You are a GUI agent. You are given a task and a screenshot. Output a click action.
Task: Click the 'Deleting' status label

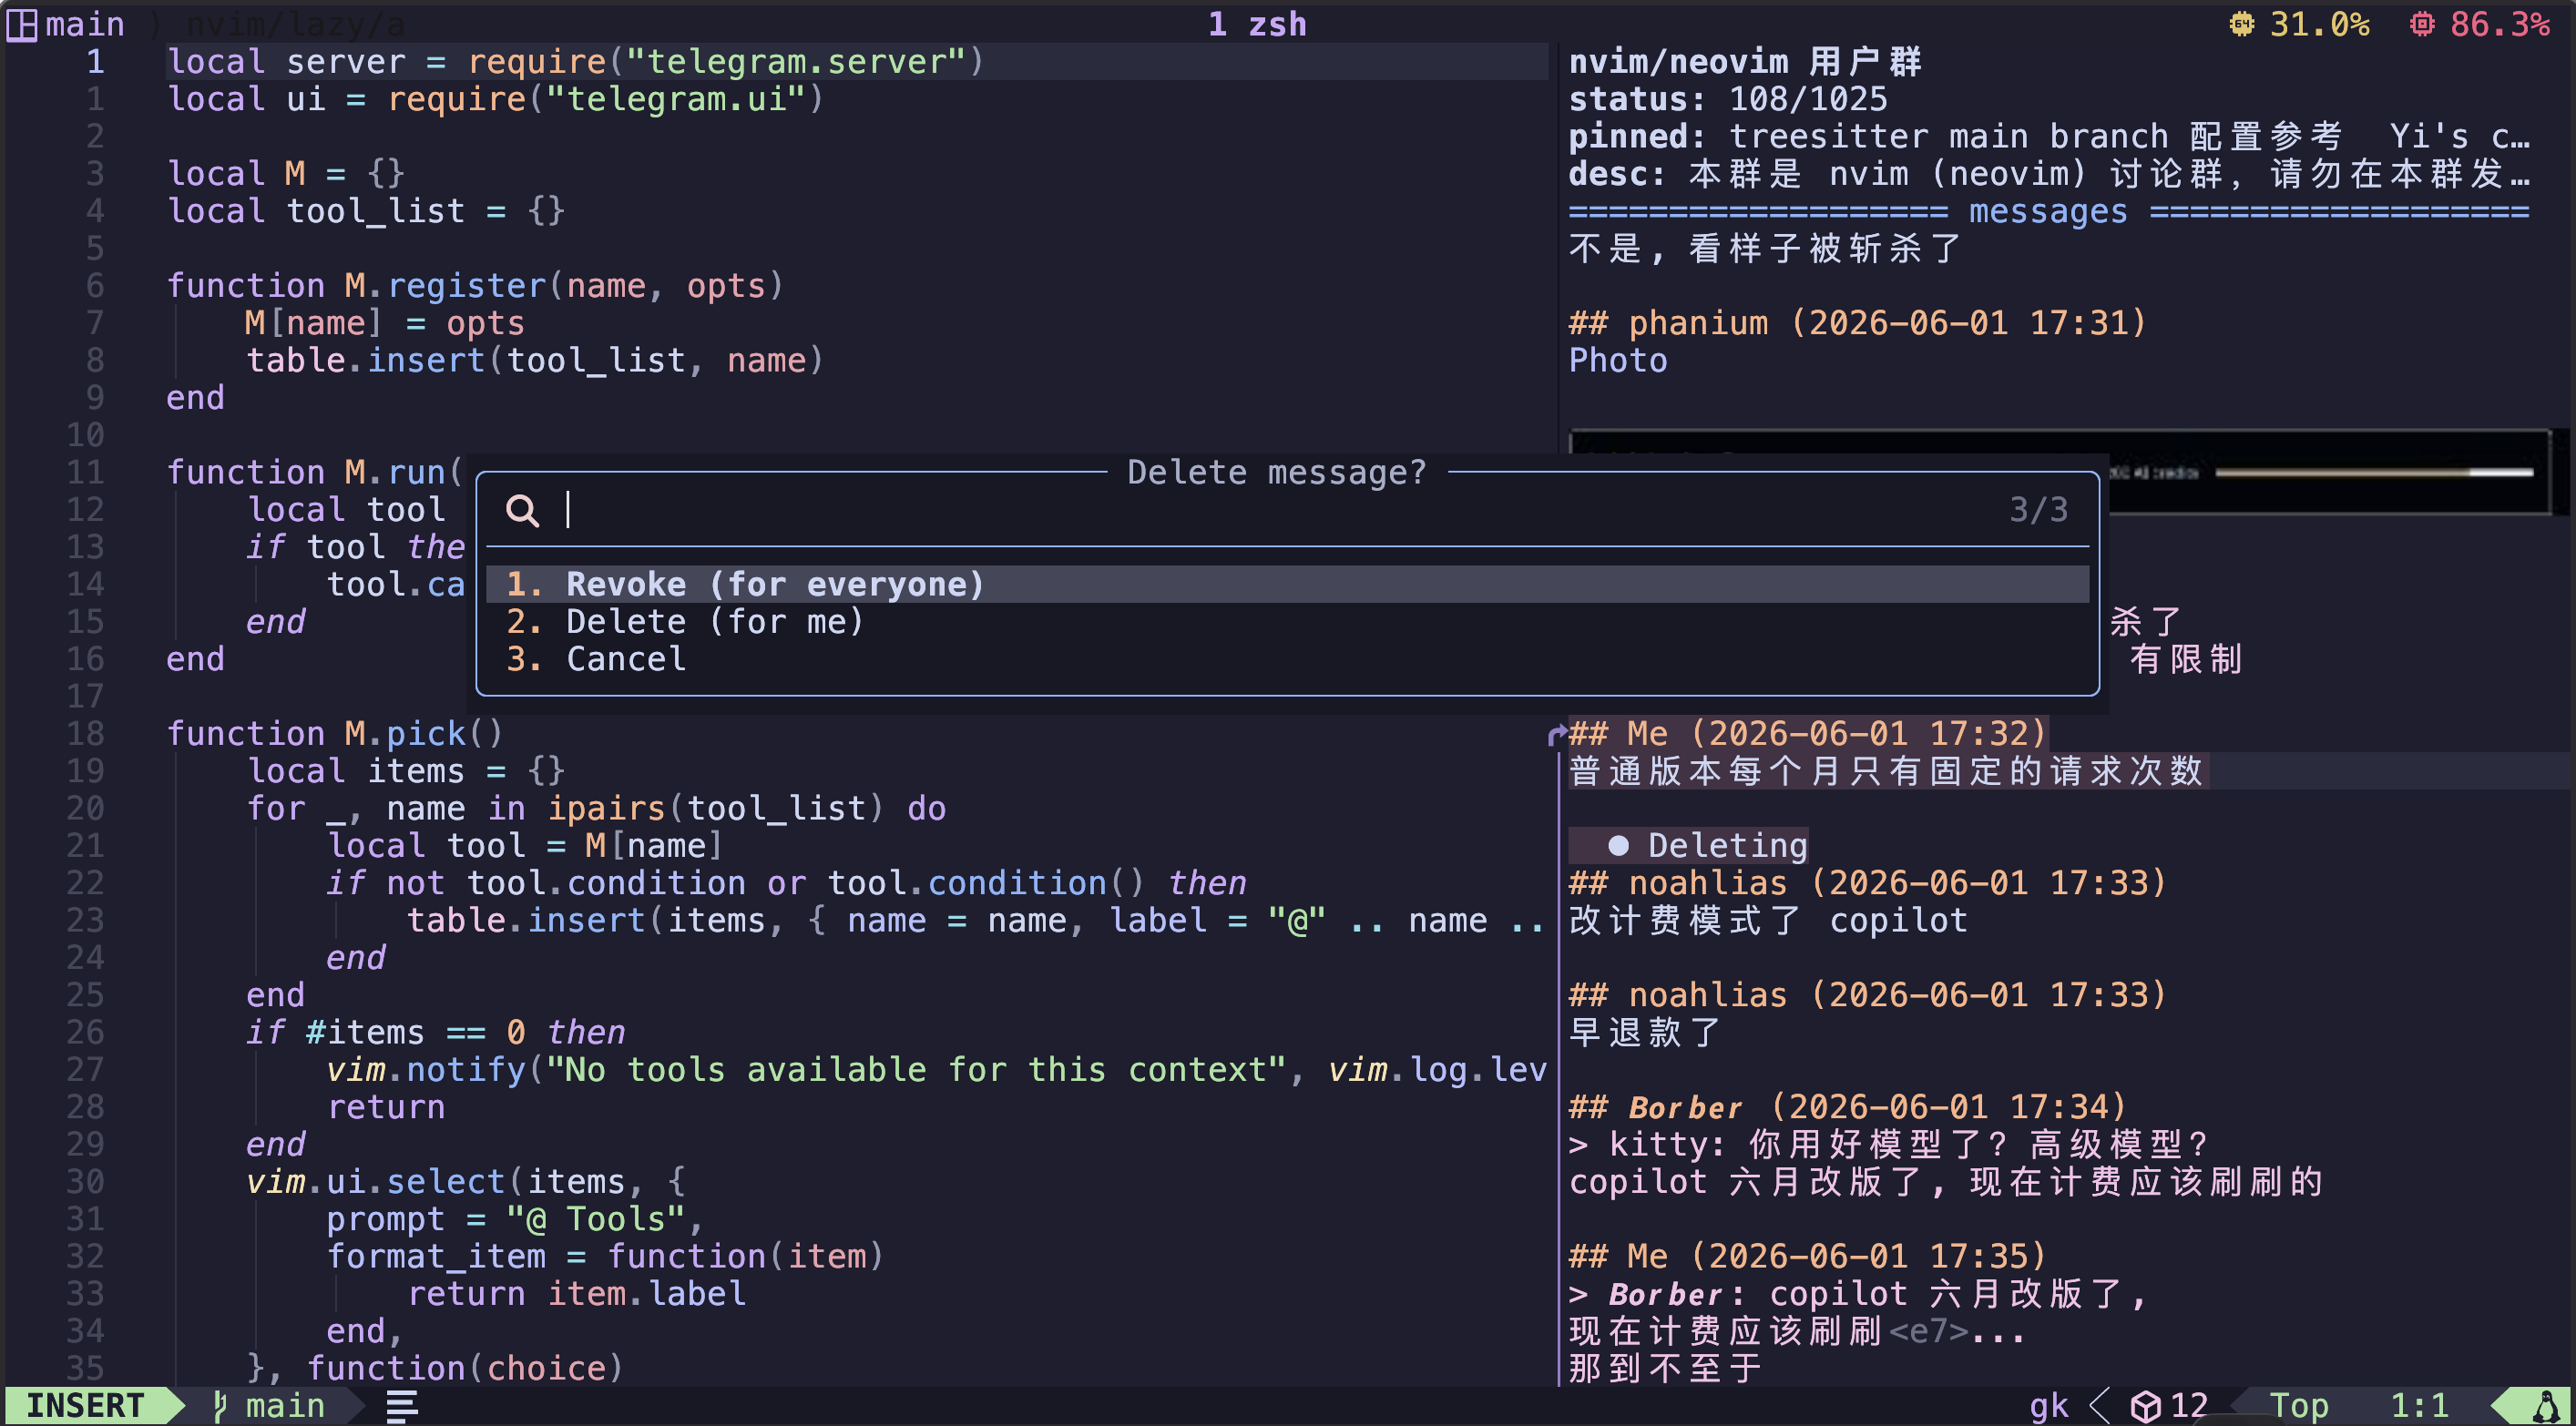(x=1728, y=846)
